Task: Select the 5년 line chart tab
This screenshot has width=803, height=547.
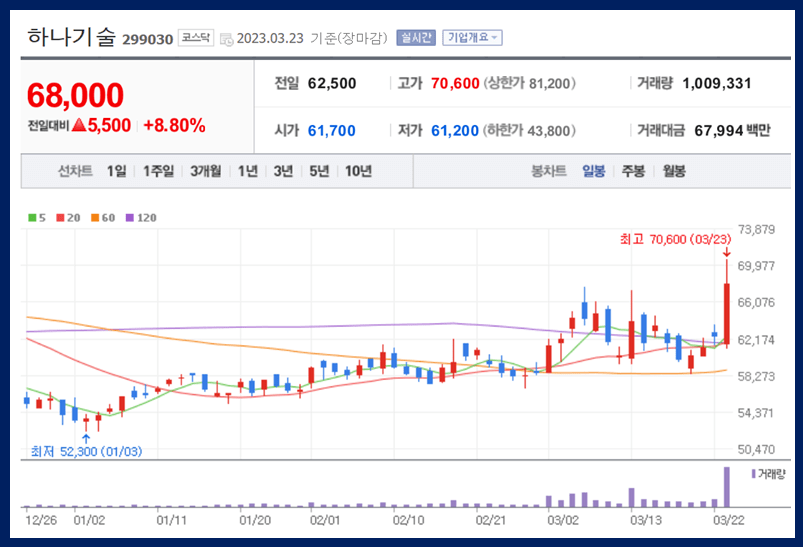Action: coord(319,171)
